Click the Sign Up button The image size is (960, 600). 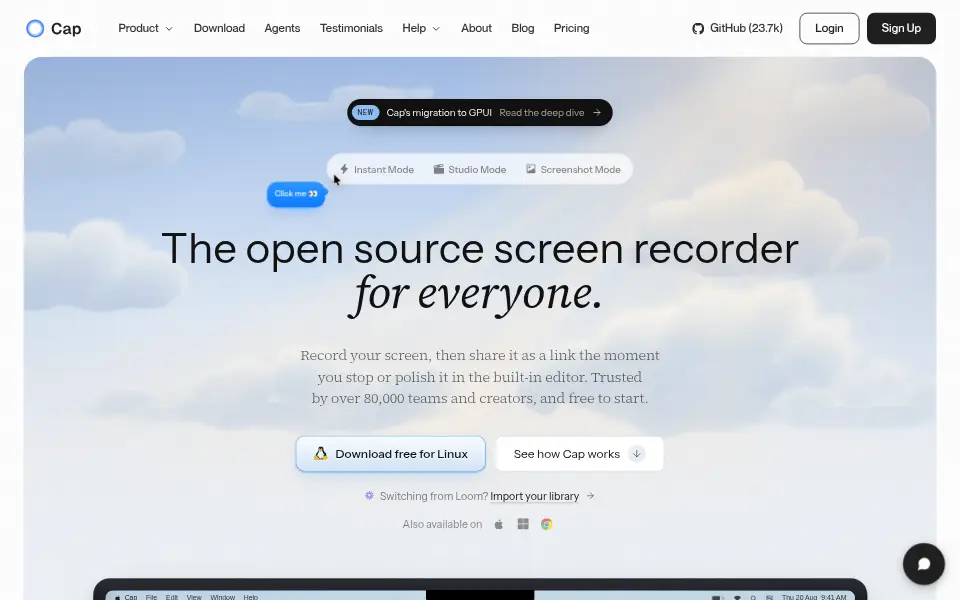pos(901,28)
